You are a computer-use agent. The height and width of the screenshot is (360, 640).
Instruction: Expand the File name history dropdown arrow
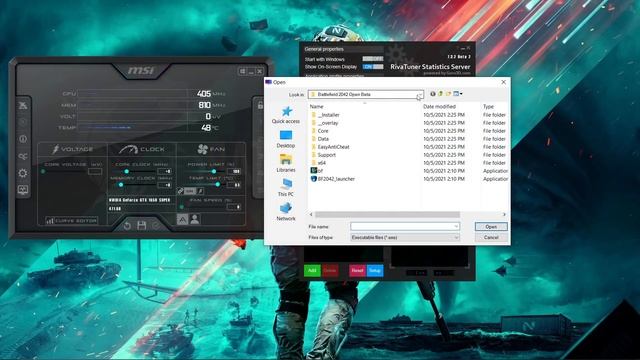[456, 226]
